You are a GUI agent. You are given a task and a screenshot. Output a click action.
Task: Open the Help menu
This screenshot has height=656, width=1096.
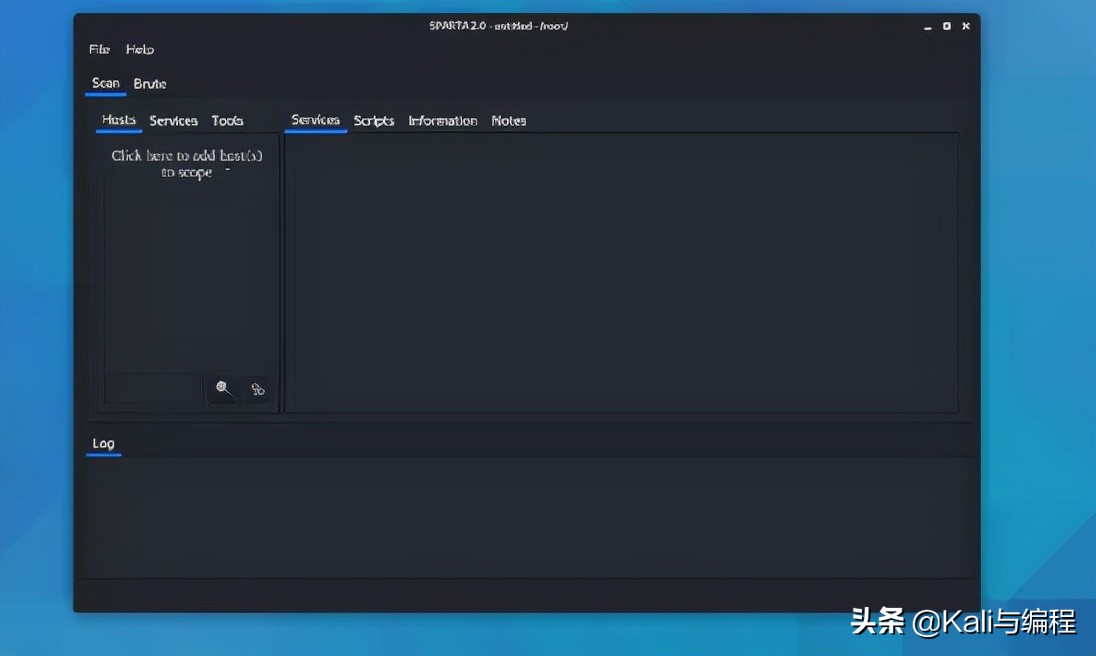point(140,50)
